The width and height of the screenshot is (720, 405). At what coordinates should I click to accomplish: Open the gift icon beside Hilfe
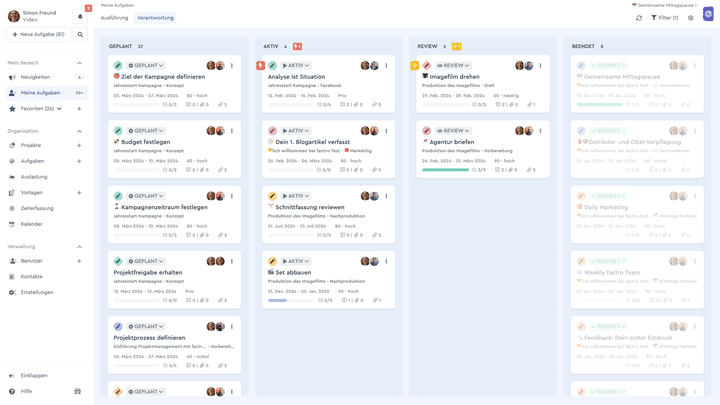tap(78, 391)
